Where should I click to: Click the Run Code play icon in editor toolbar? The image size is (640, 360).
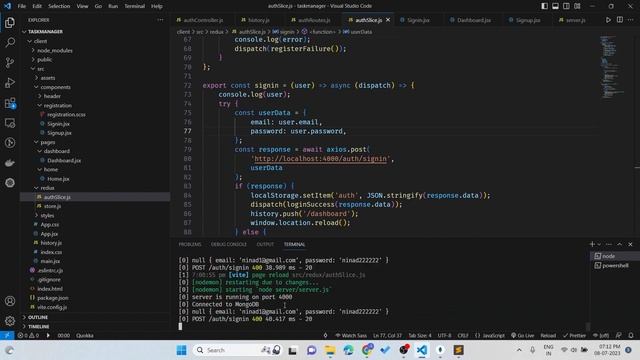(608, 20)
